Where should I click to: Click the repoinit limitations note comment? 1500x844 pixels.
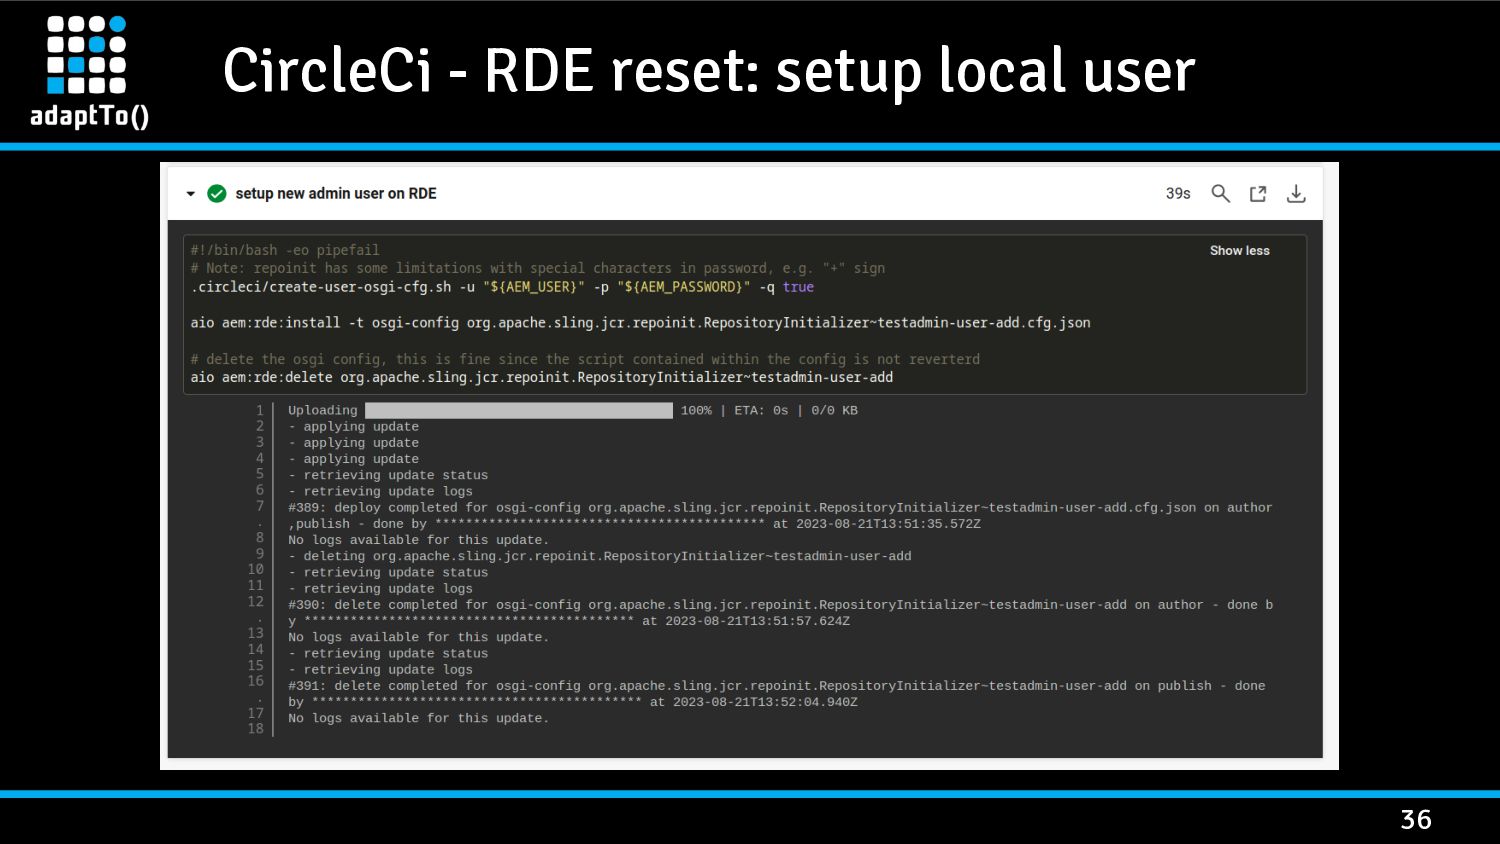coord(537,268)
